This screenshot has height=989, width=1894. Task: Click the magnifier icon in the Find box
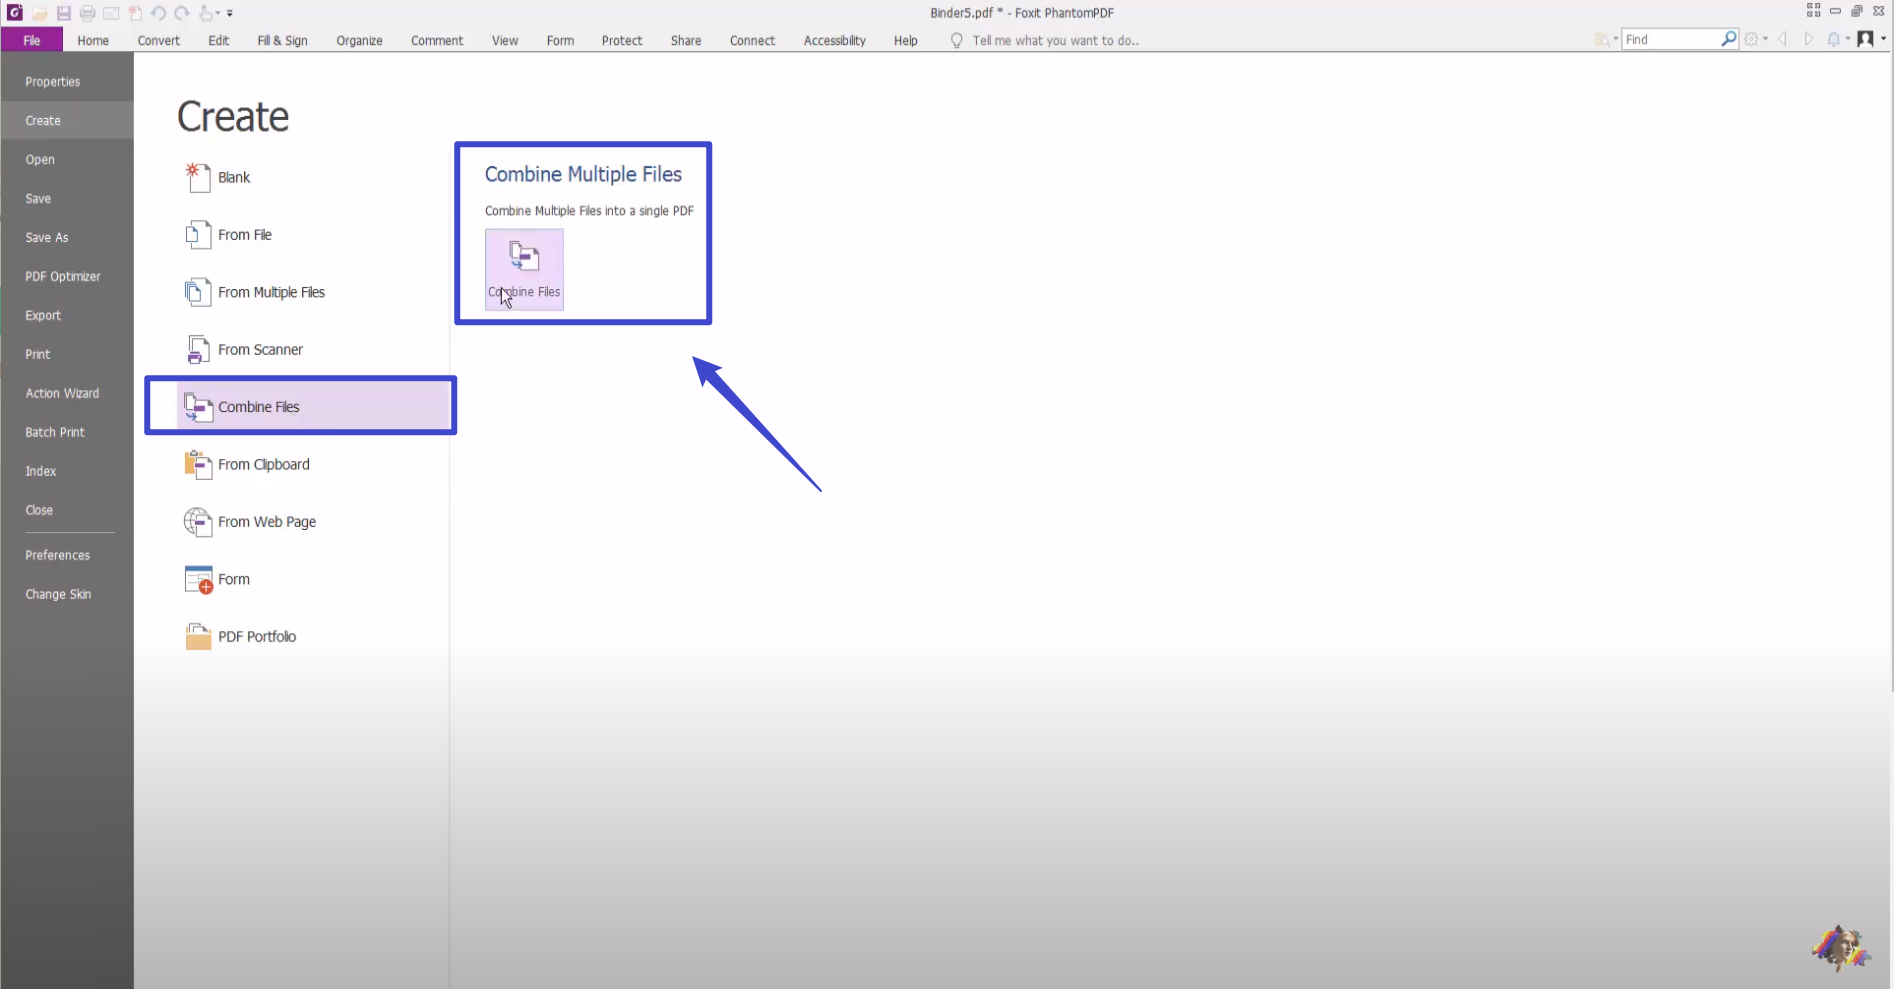[x=1729, y=38]
